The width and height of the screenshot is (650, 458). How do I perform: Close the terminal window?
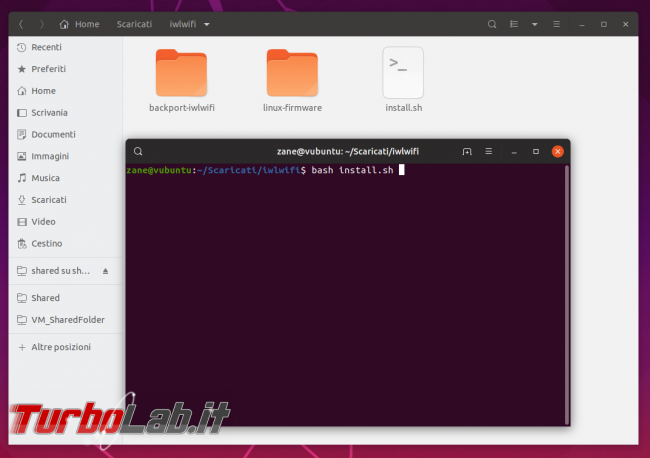(558, 152)
